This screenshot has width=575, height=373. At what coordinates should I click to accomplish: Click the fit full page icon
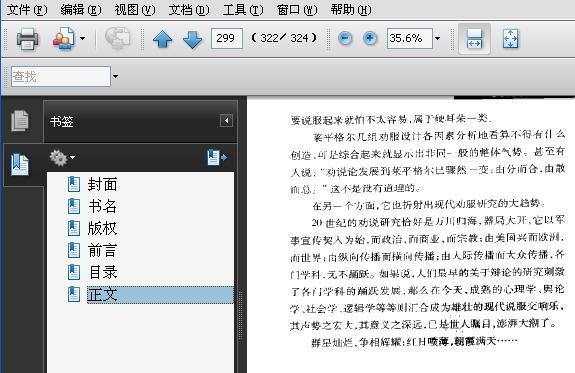510,39
